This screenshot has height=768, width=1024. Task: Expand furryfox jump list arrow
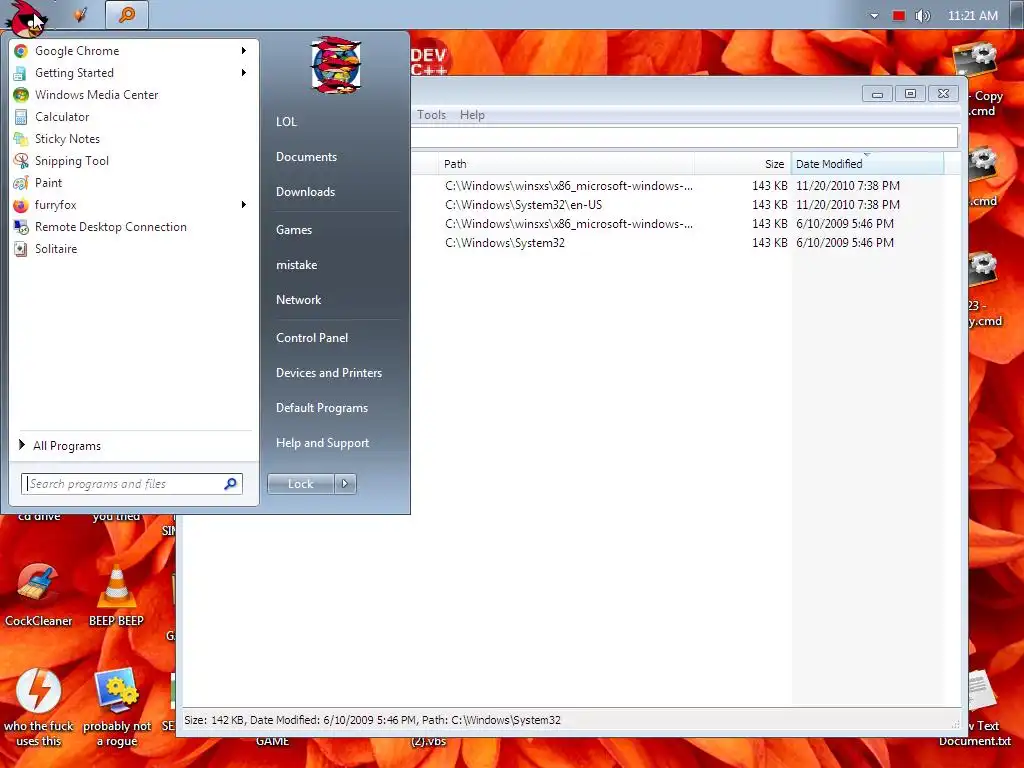tap(244, 205)
